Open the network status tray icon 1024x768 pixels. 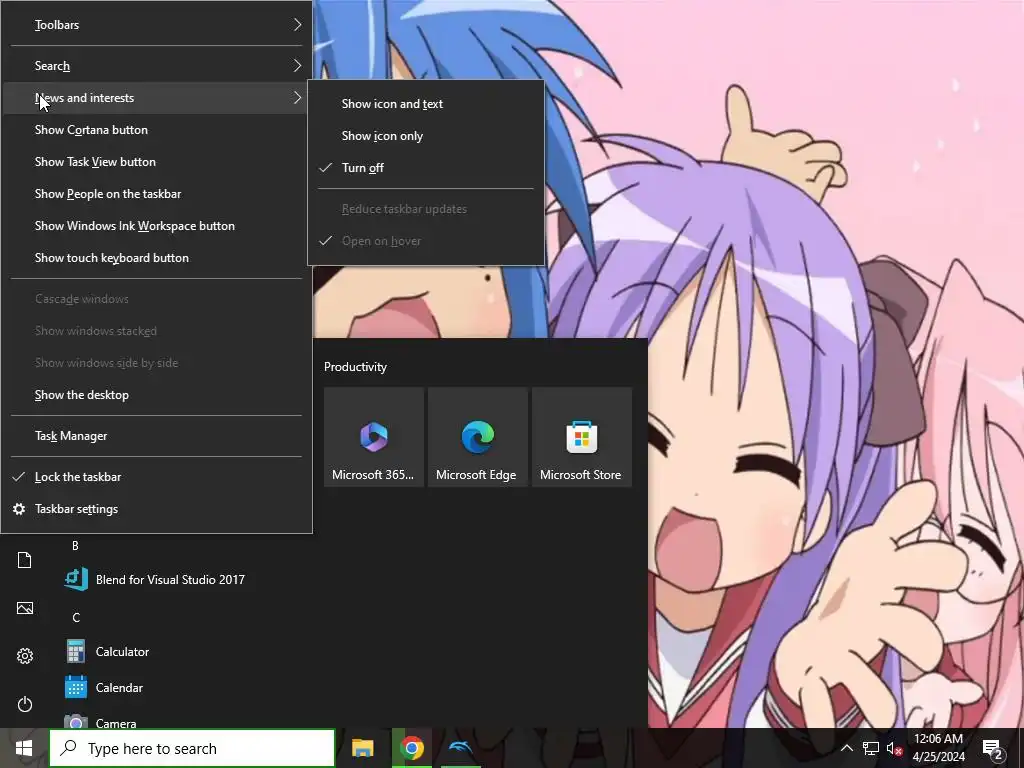(x=871, y=748)
